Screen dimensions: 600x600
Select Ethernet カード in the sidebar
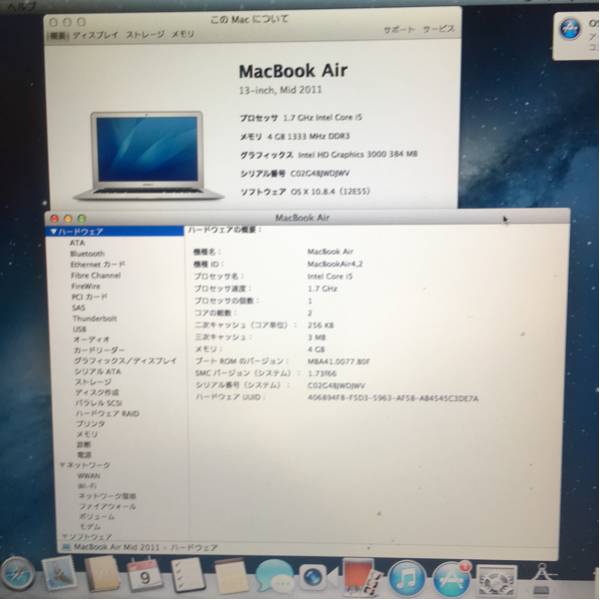[98, 264]
